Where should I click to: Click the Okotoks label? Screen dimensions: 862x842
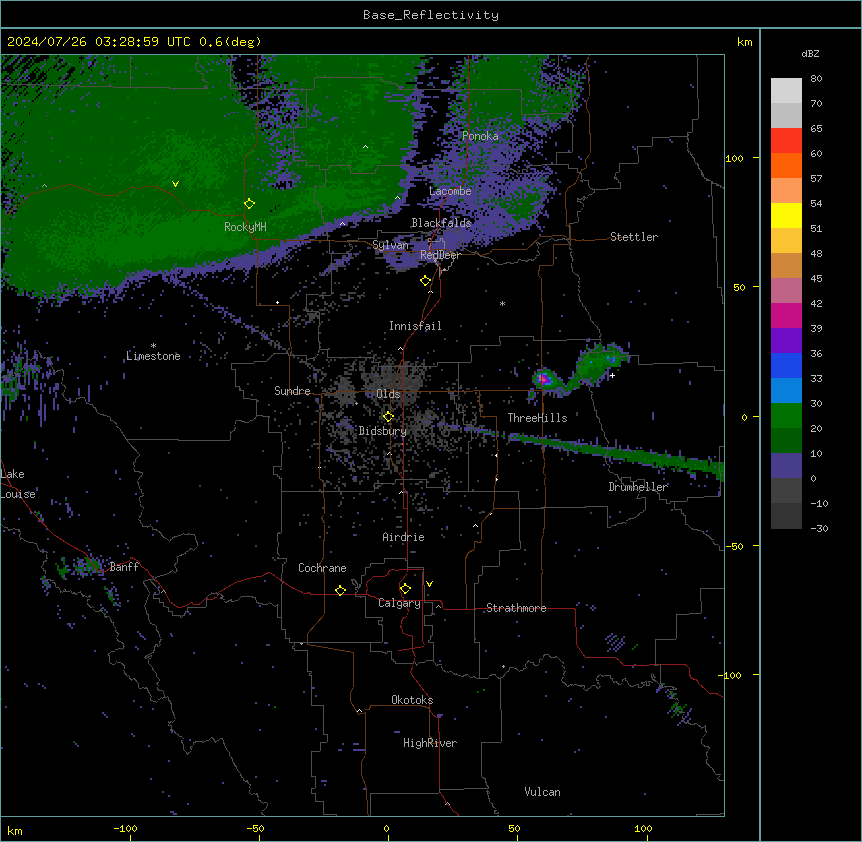coord(412,700)
